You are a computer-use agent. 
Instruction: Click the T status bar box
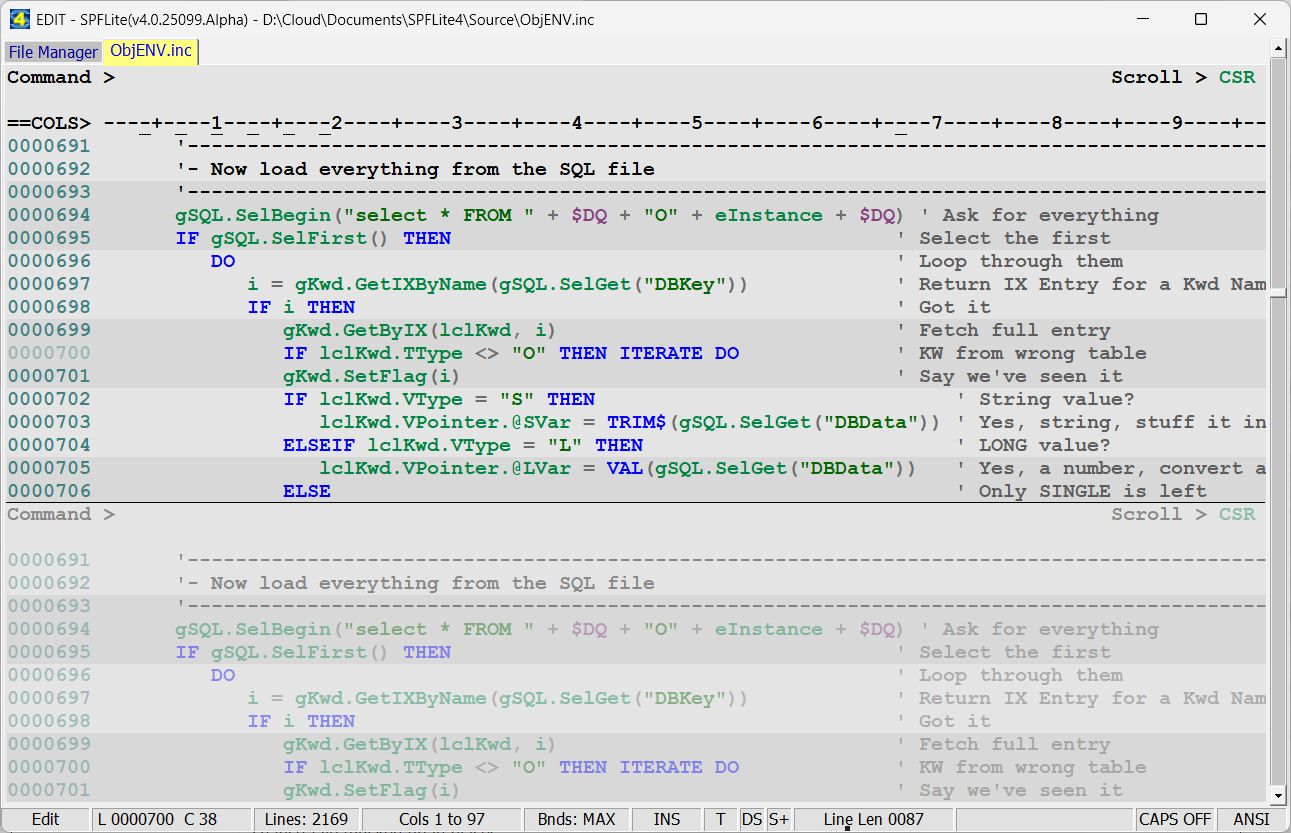[720, 819]
